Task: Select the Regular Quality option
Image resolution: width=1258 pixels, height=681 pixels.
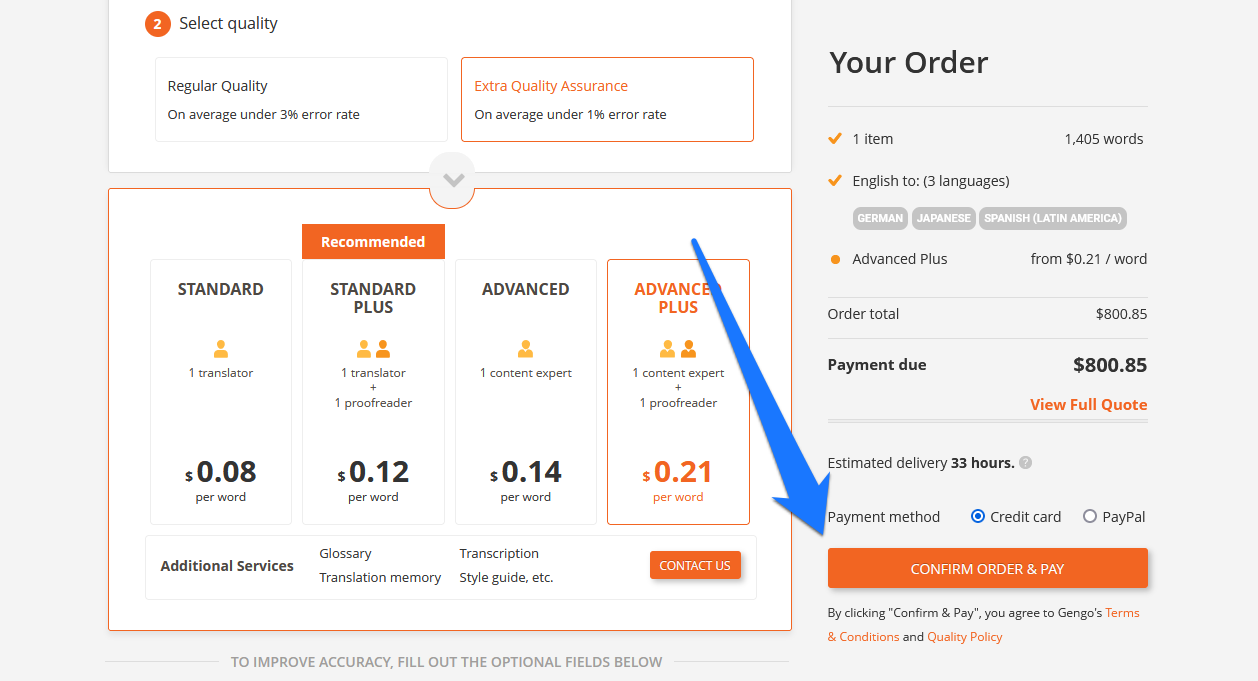Action: pyautogui.click(x=301, y=99)
